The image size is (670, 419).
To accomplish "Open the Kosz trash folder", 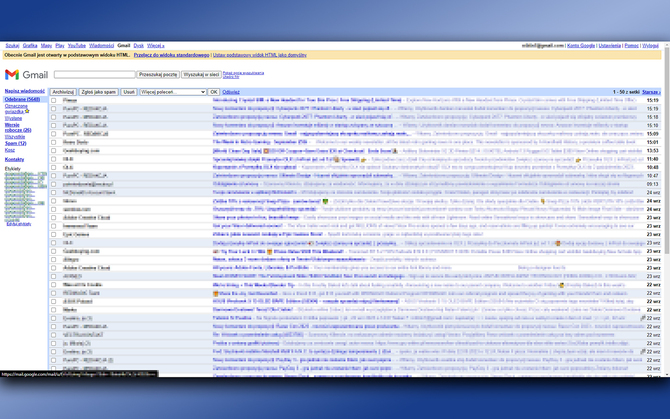I will pos(10,150).
